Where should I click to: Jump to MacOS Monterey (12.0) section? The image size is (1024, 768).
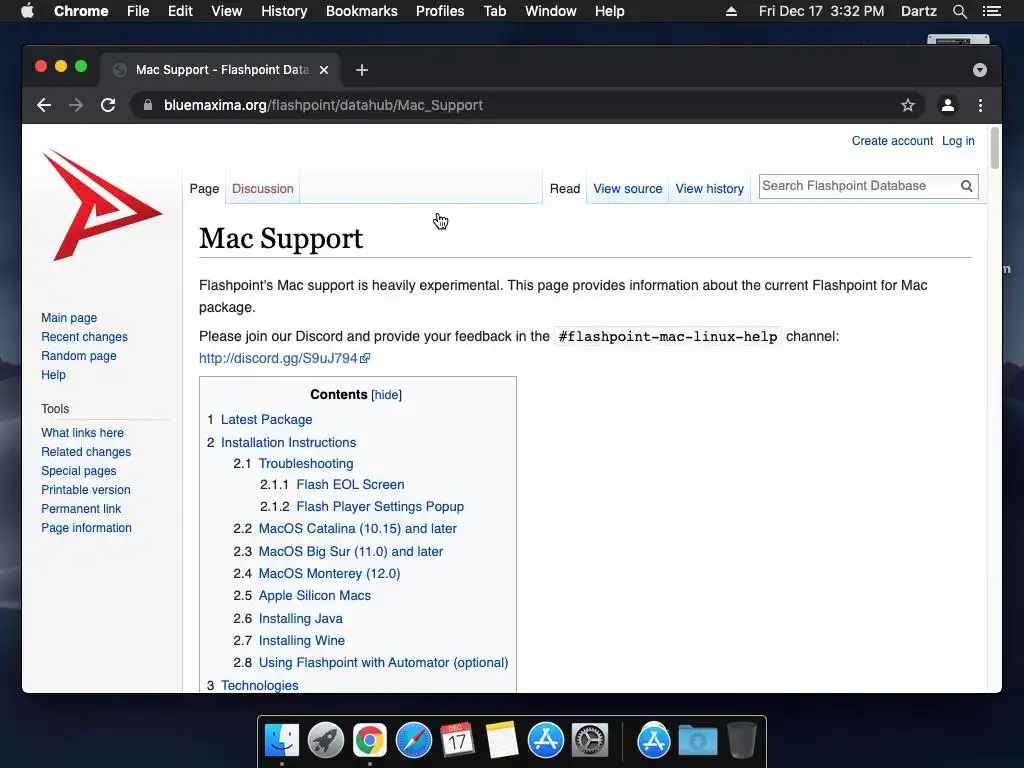pyautogui.click(x=329, y=573)
